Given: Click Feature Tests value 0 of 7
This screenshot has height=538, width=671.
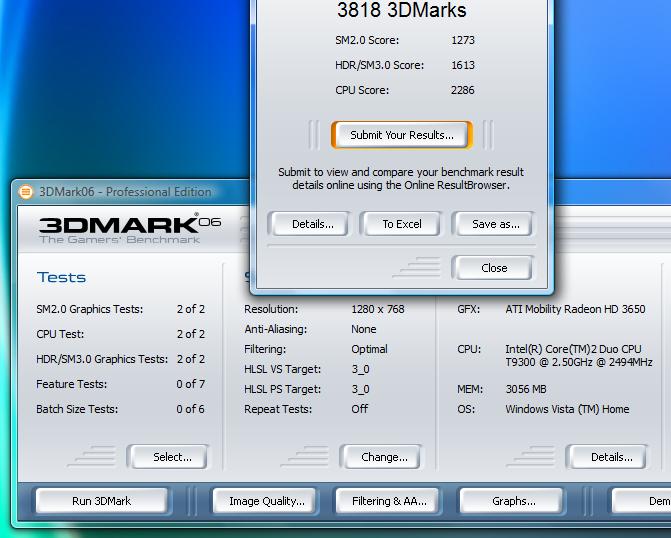Looking at the screenshot, I should pyautogui.click(x=190, y=384).
